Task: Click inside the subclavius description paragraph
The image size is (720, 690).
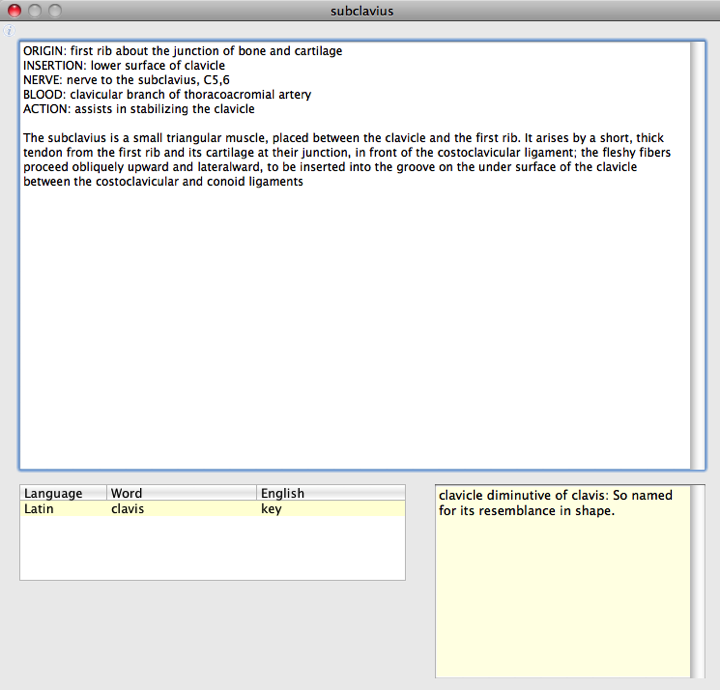Action: 340,160
